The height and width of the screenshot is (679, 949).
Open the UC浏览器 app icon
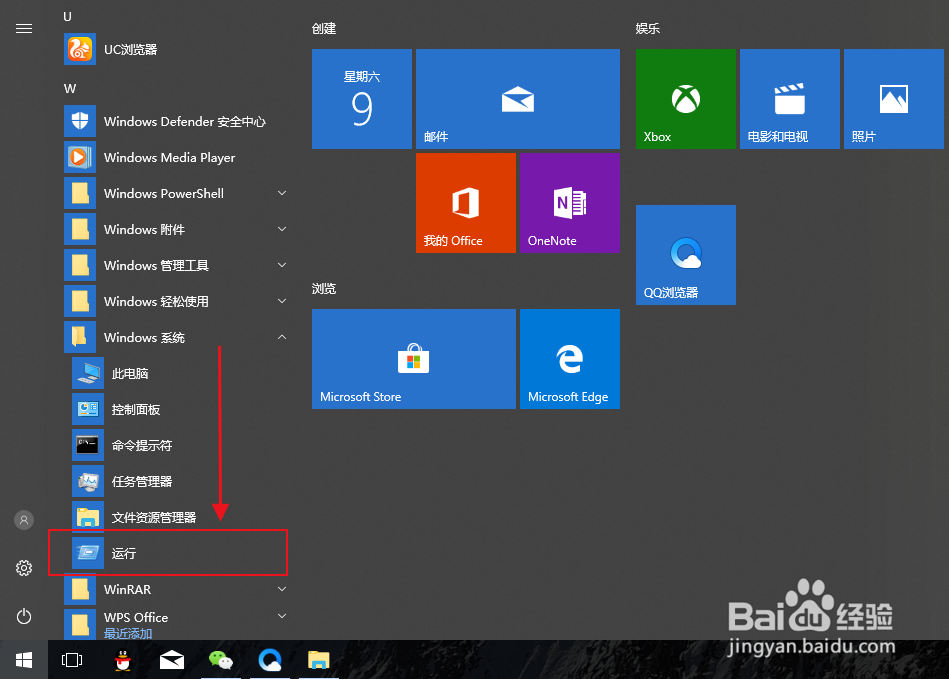pos(80,49)
